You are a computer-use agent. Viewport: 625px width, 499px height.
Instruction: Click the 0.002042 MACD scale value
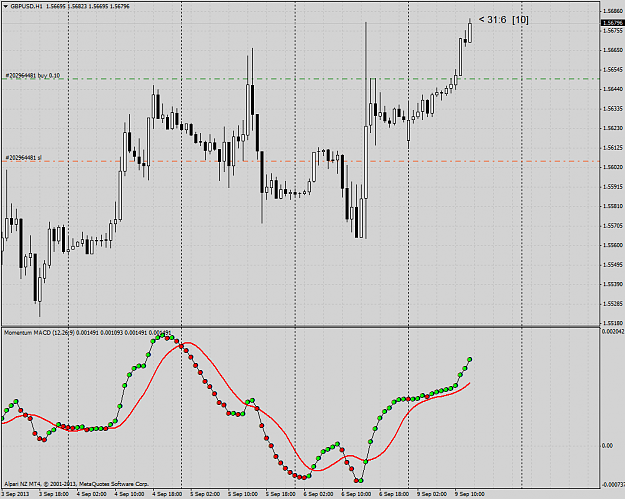point(613,332)
